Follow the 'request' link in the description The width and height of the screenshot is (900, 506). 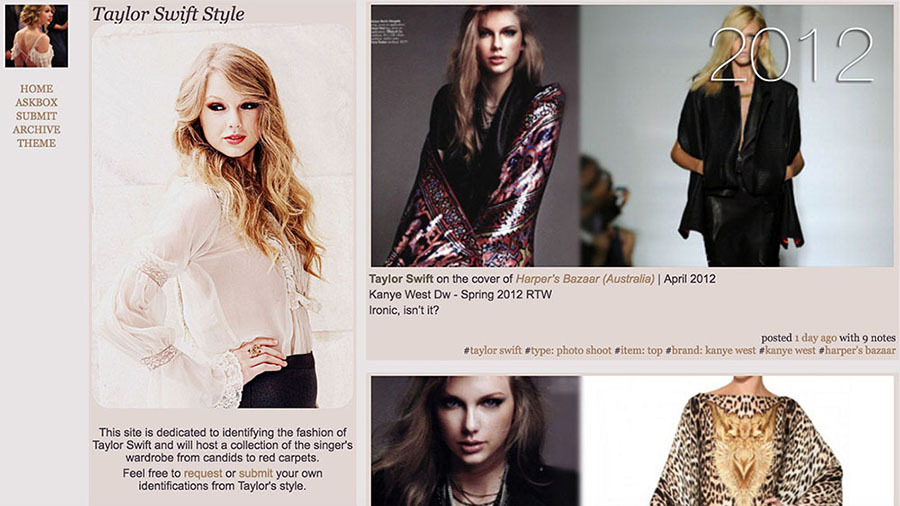pyautogui.click(x=203, y=473)
